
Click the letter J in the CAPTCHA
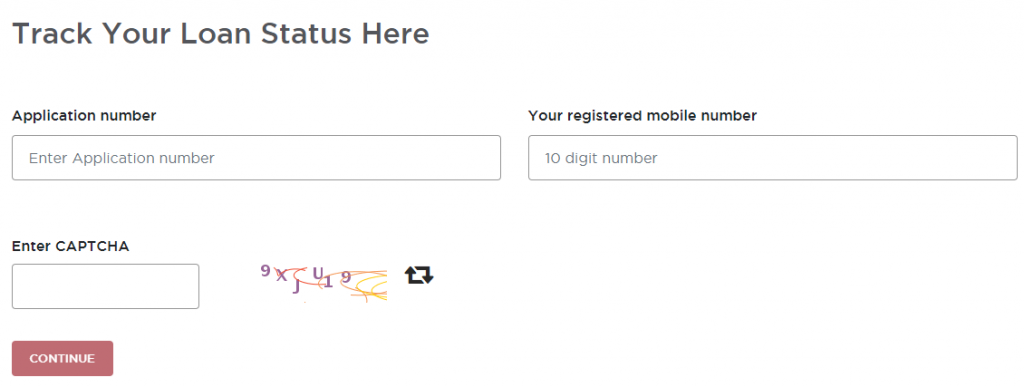pos(296,286)
